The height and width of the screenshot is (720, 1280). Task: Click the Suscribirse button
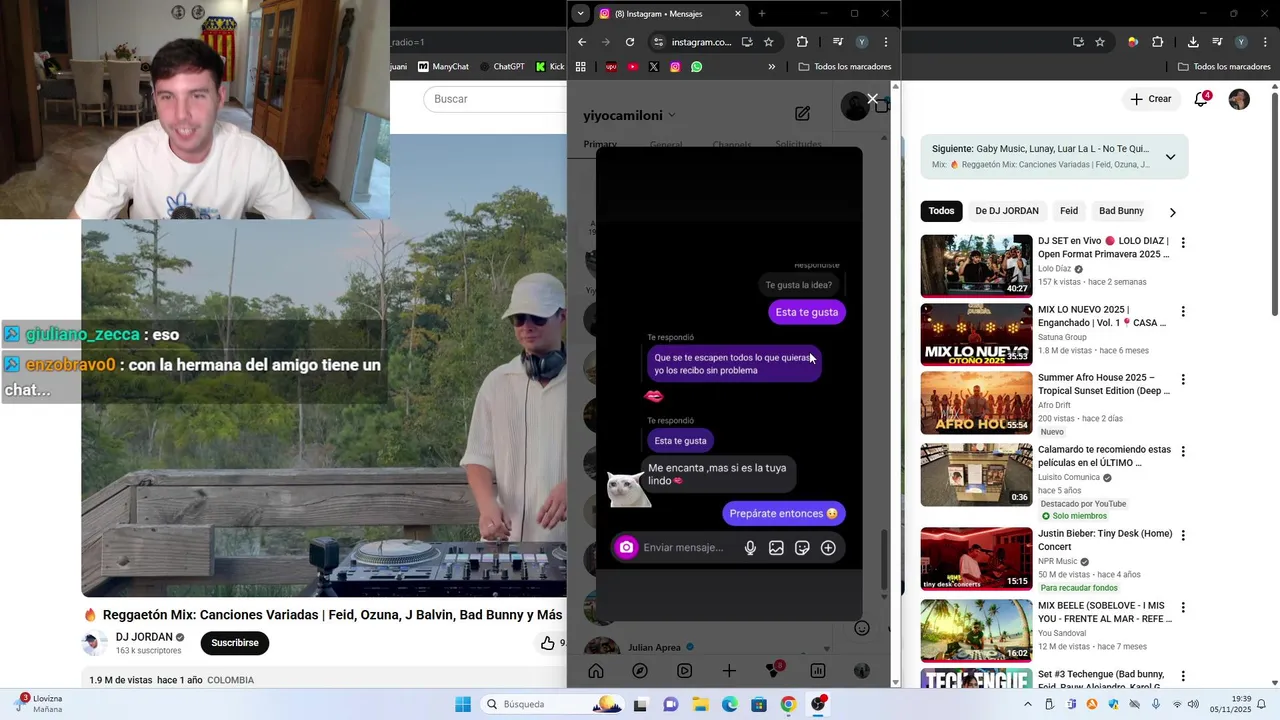[x=235, y=643]
